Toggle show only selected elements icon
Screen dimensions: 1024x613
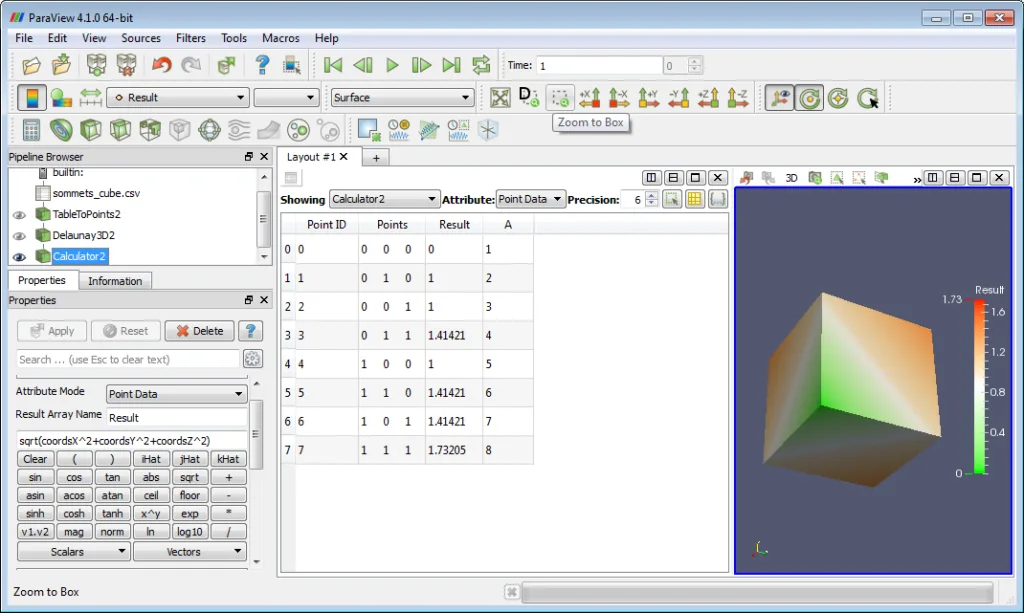click(x=671, y=199)
